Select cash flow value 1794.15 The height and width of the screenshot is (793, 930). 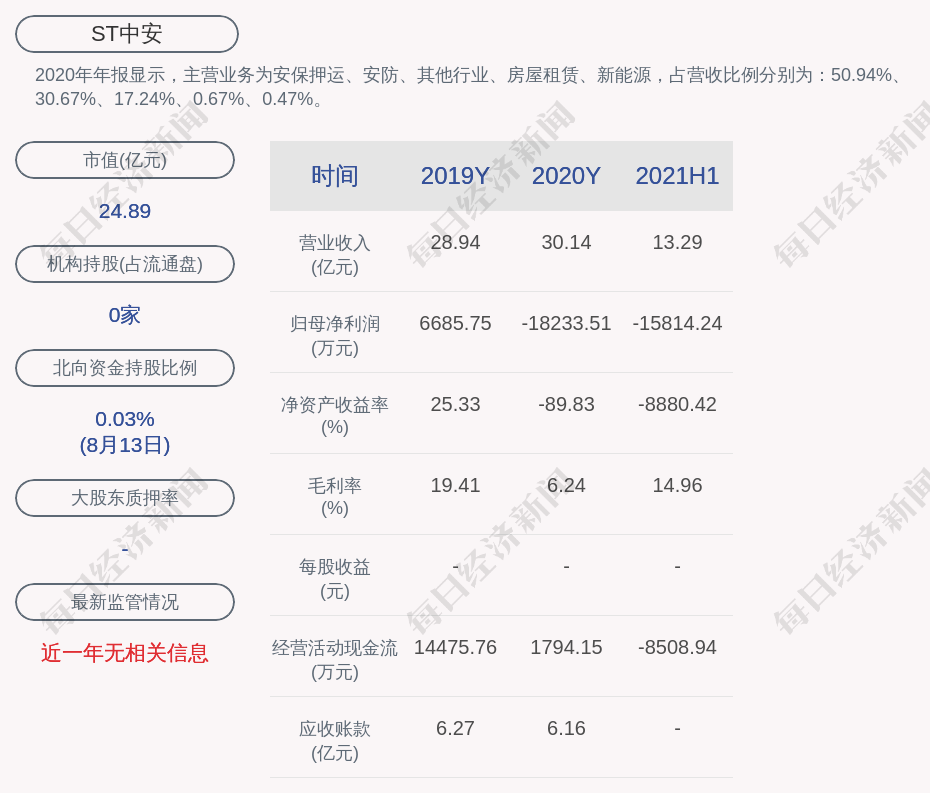566,647
